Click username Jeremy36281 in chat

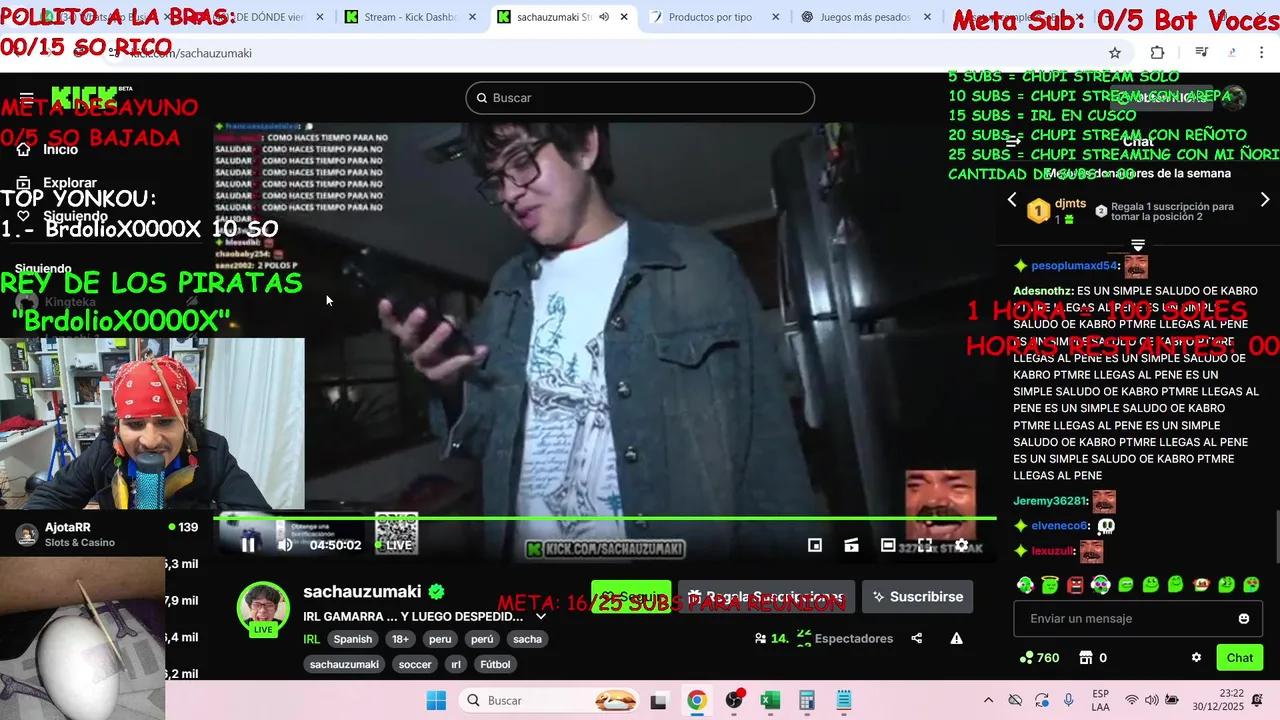pyautogui.click(x=1049, y=501)
